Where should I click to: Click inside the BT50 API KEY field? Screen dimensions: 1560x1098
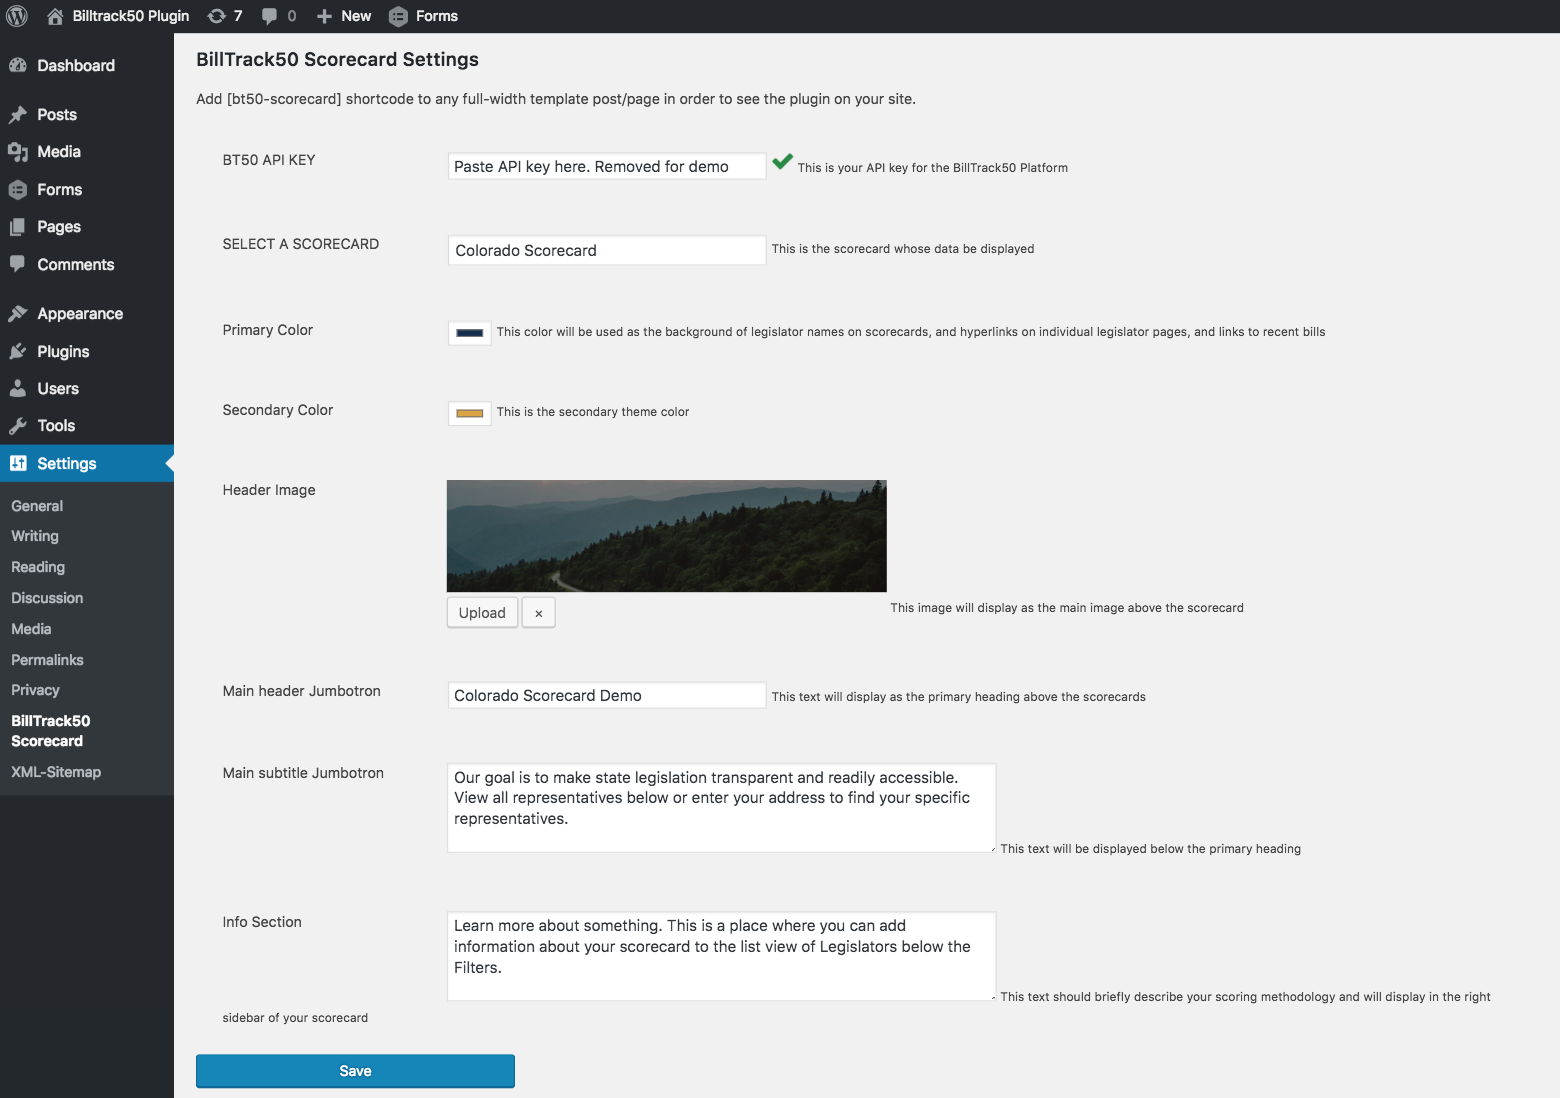point(606,166)
